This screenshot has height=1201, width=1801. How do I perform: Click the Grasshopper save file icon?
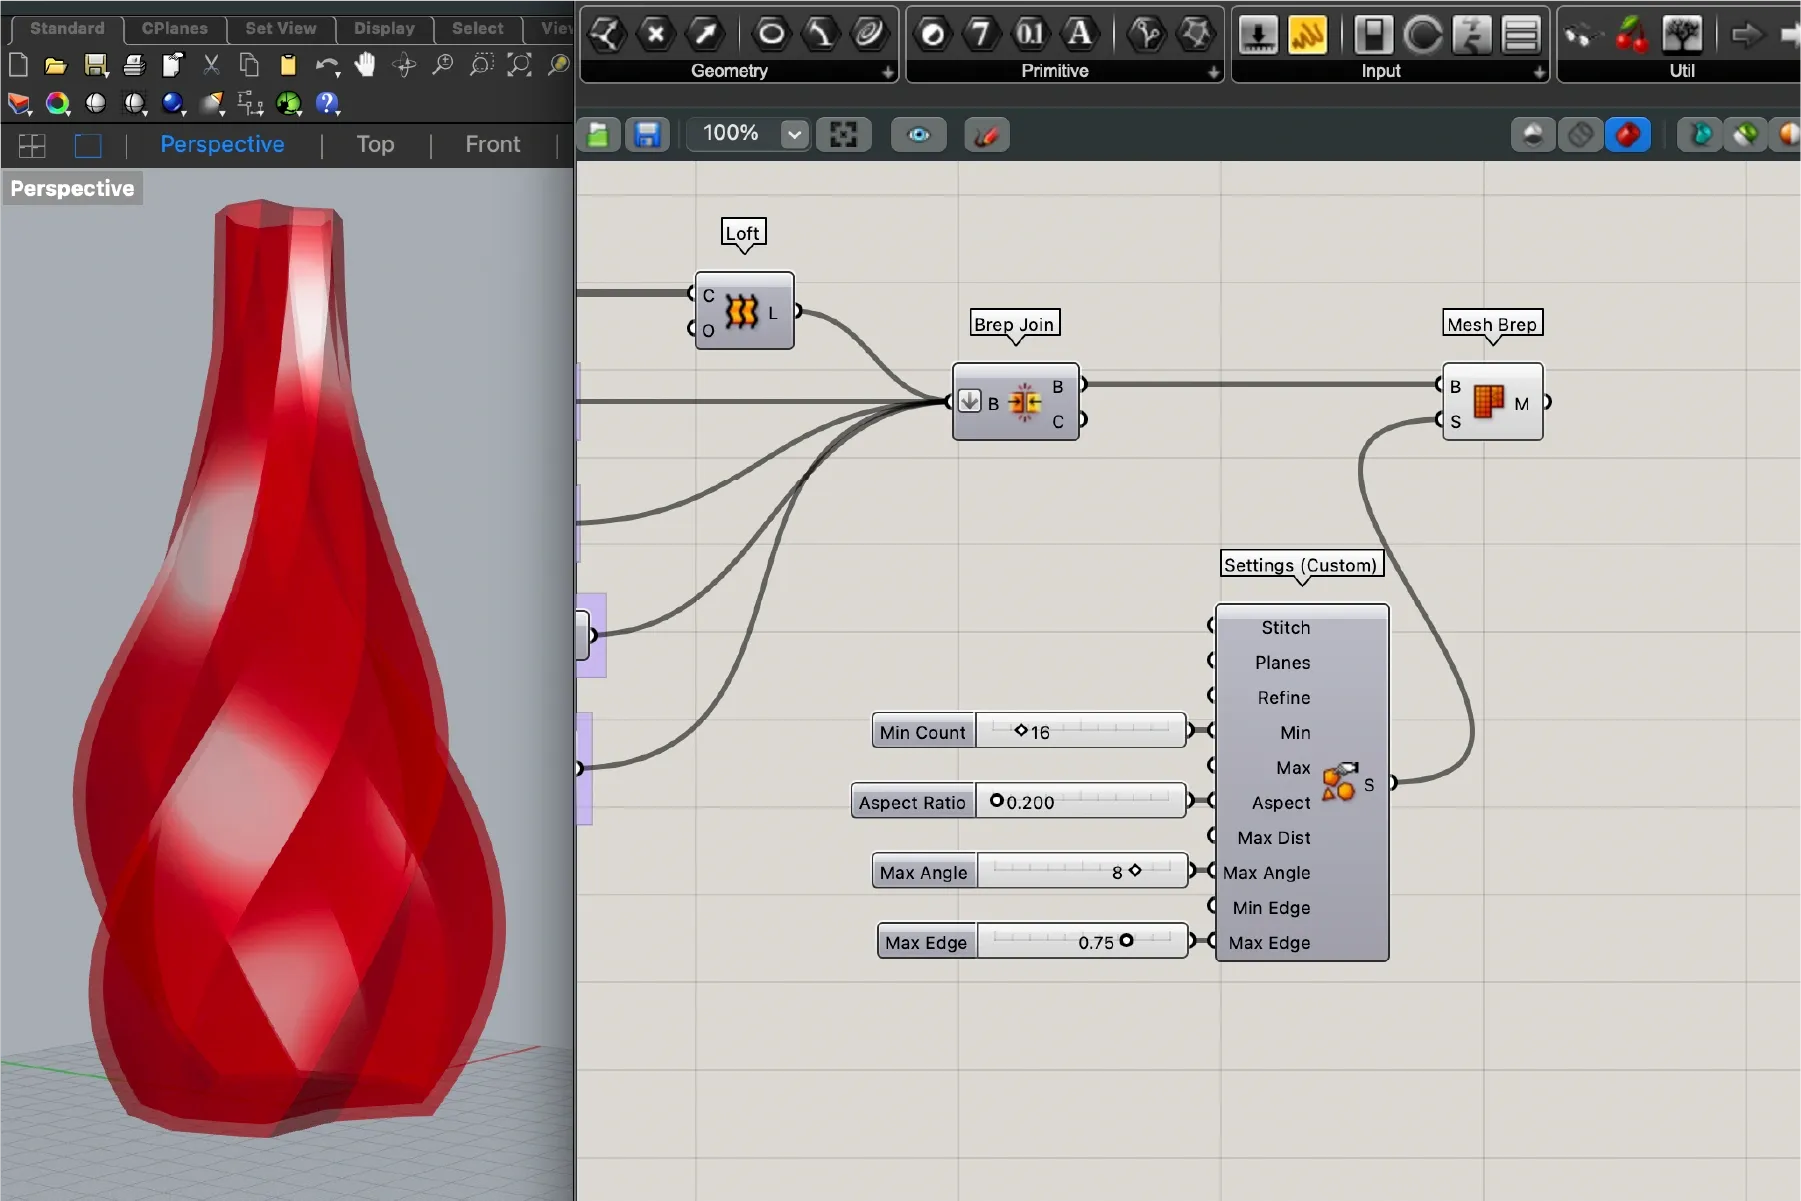click(x=647, y=134)
